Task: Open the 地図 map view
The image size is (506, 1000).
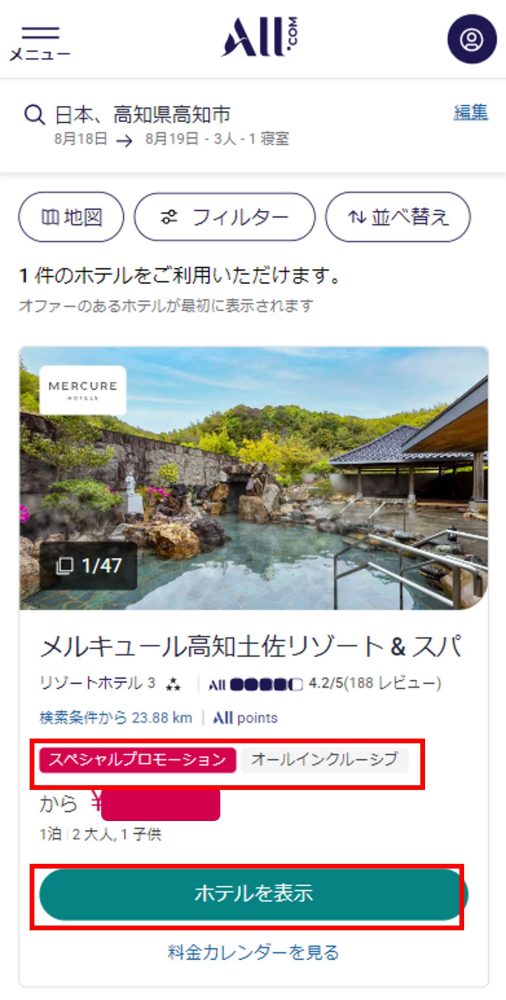Action: pyautogui.click(x=71, y=217)
